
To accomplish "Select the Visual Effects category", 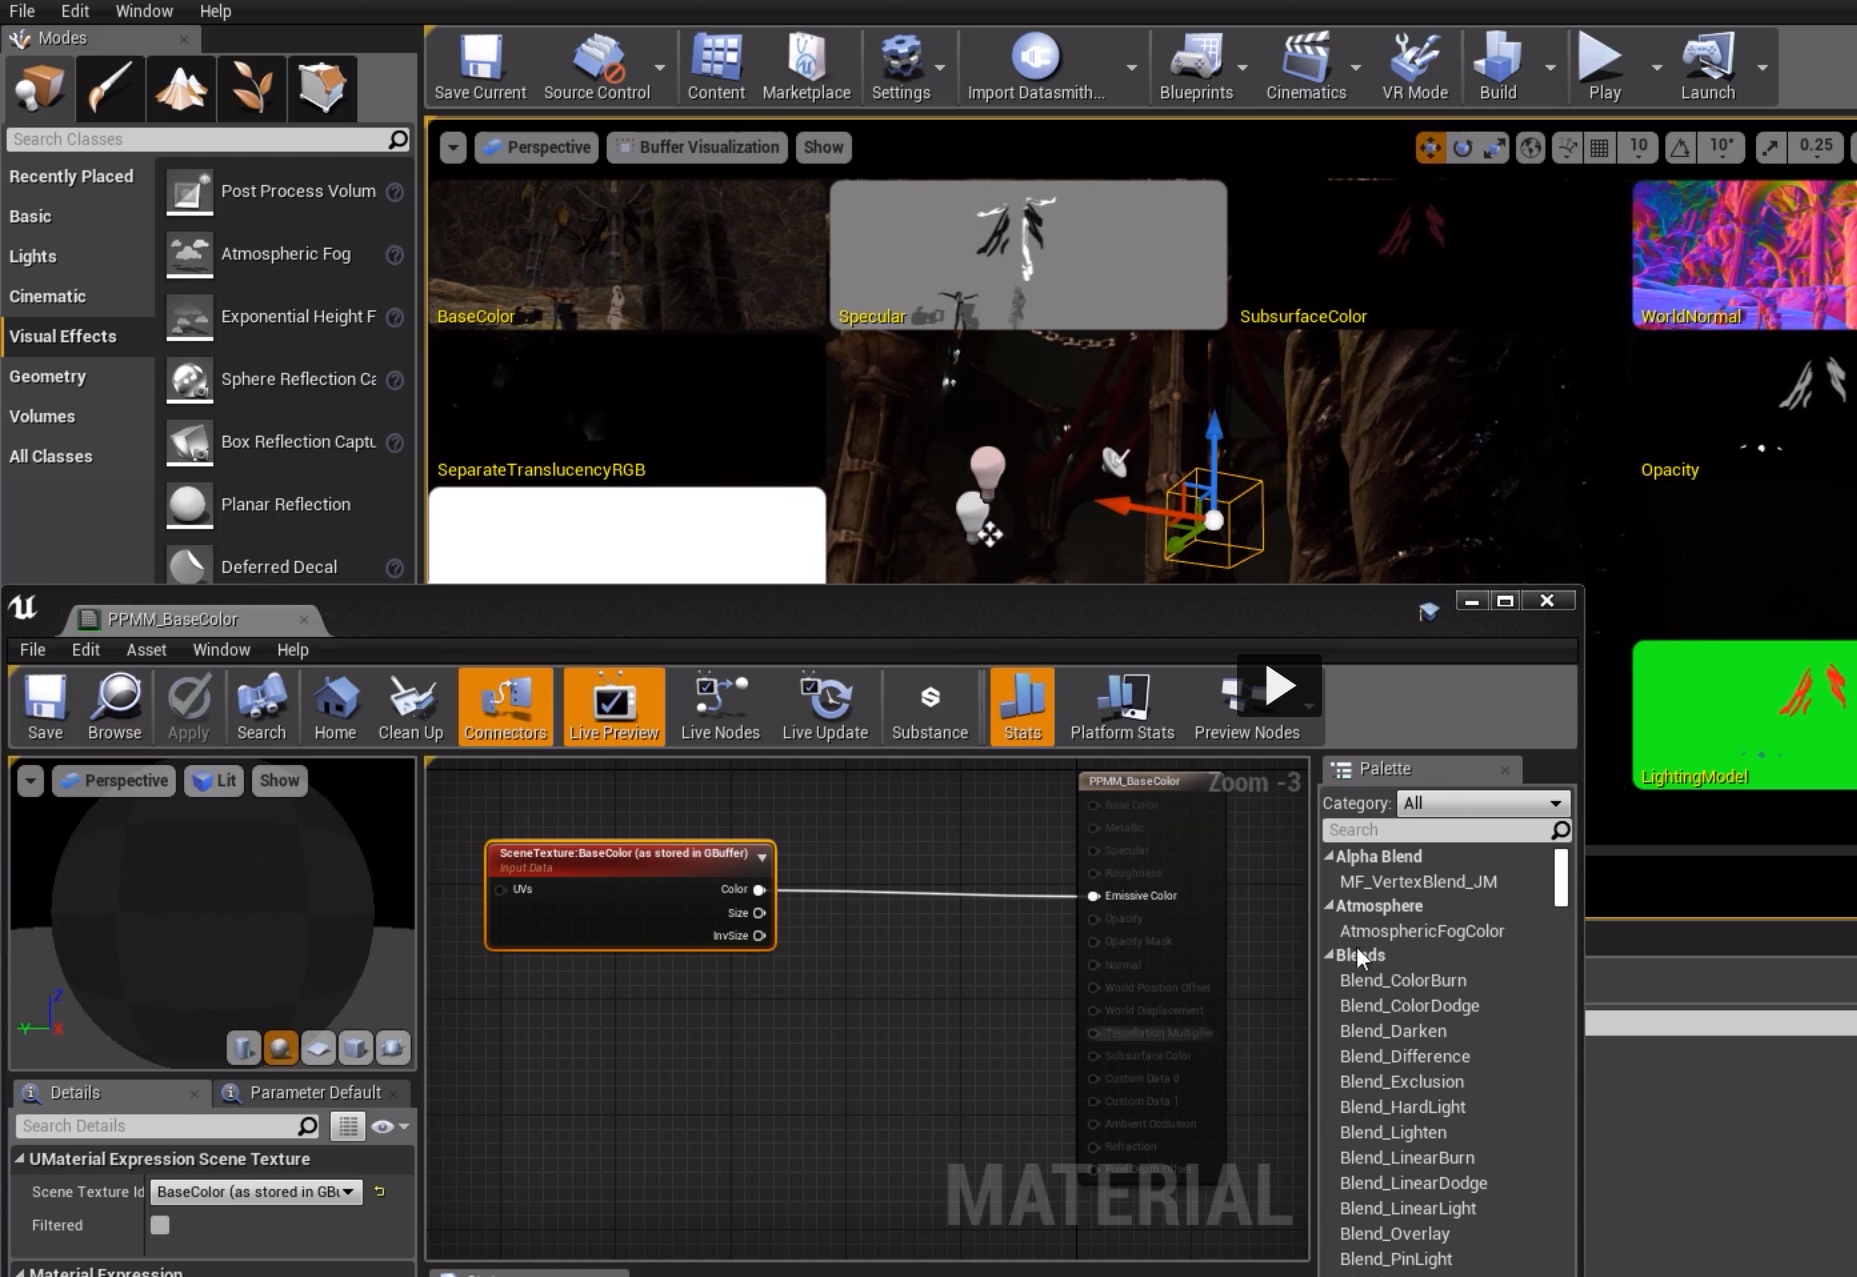I will point(63,336).
